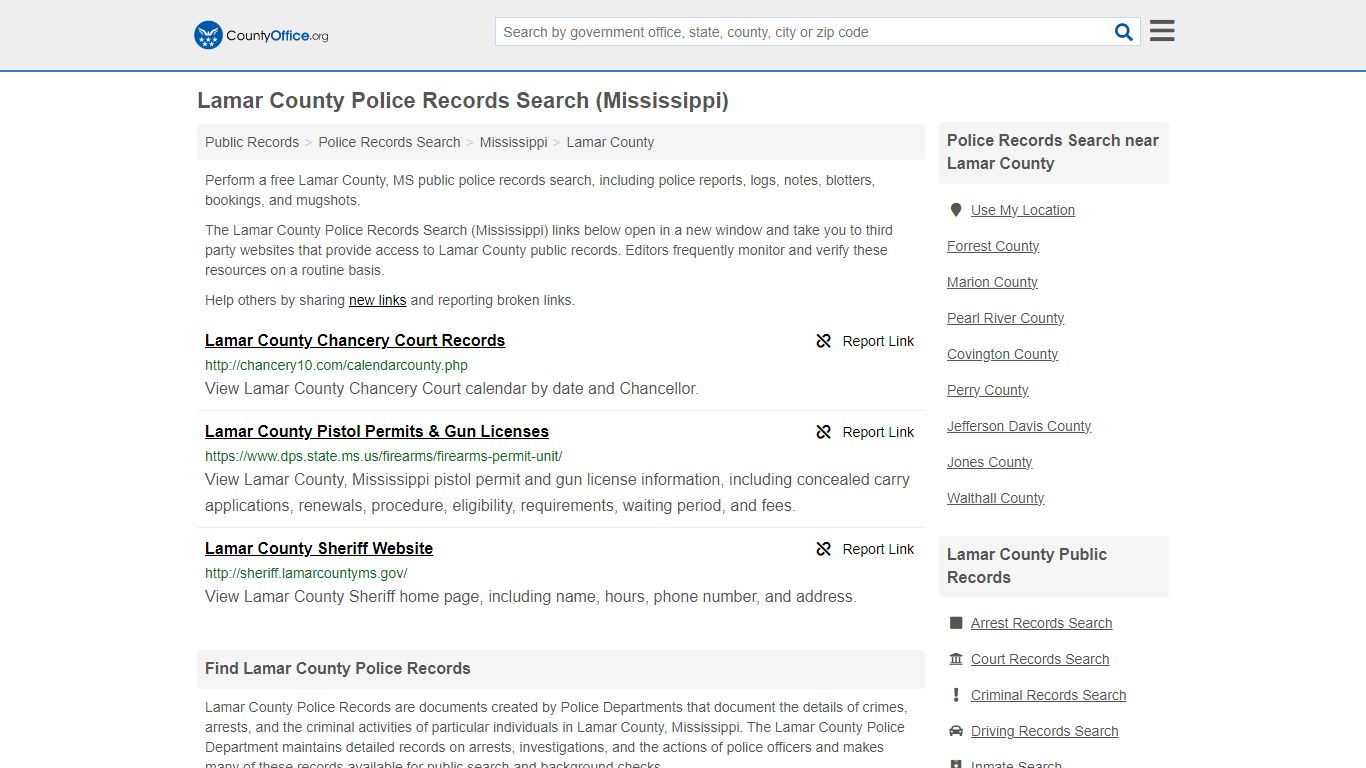Go to Perry County

pyautogui.click(x=987, y=390)
